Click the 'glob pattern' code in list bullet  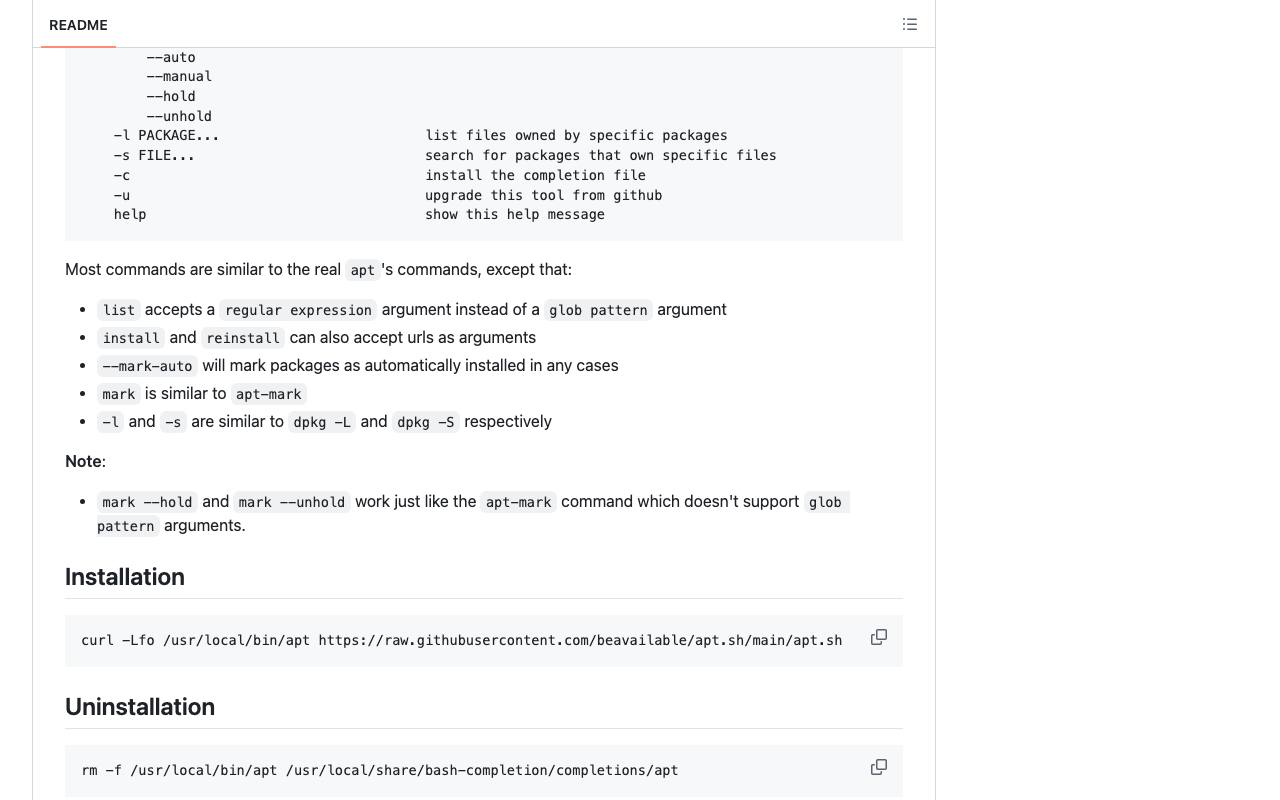pos(598,310)
